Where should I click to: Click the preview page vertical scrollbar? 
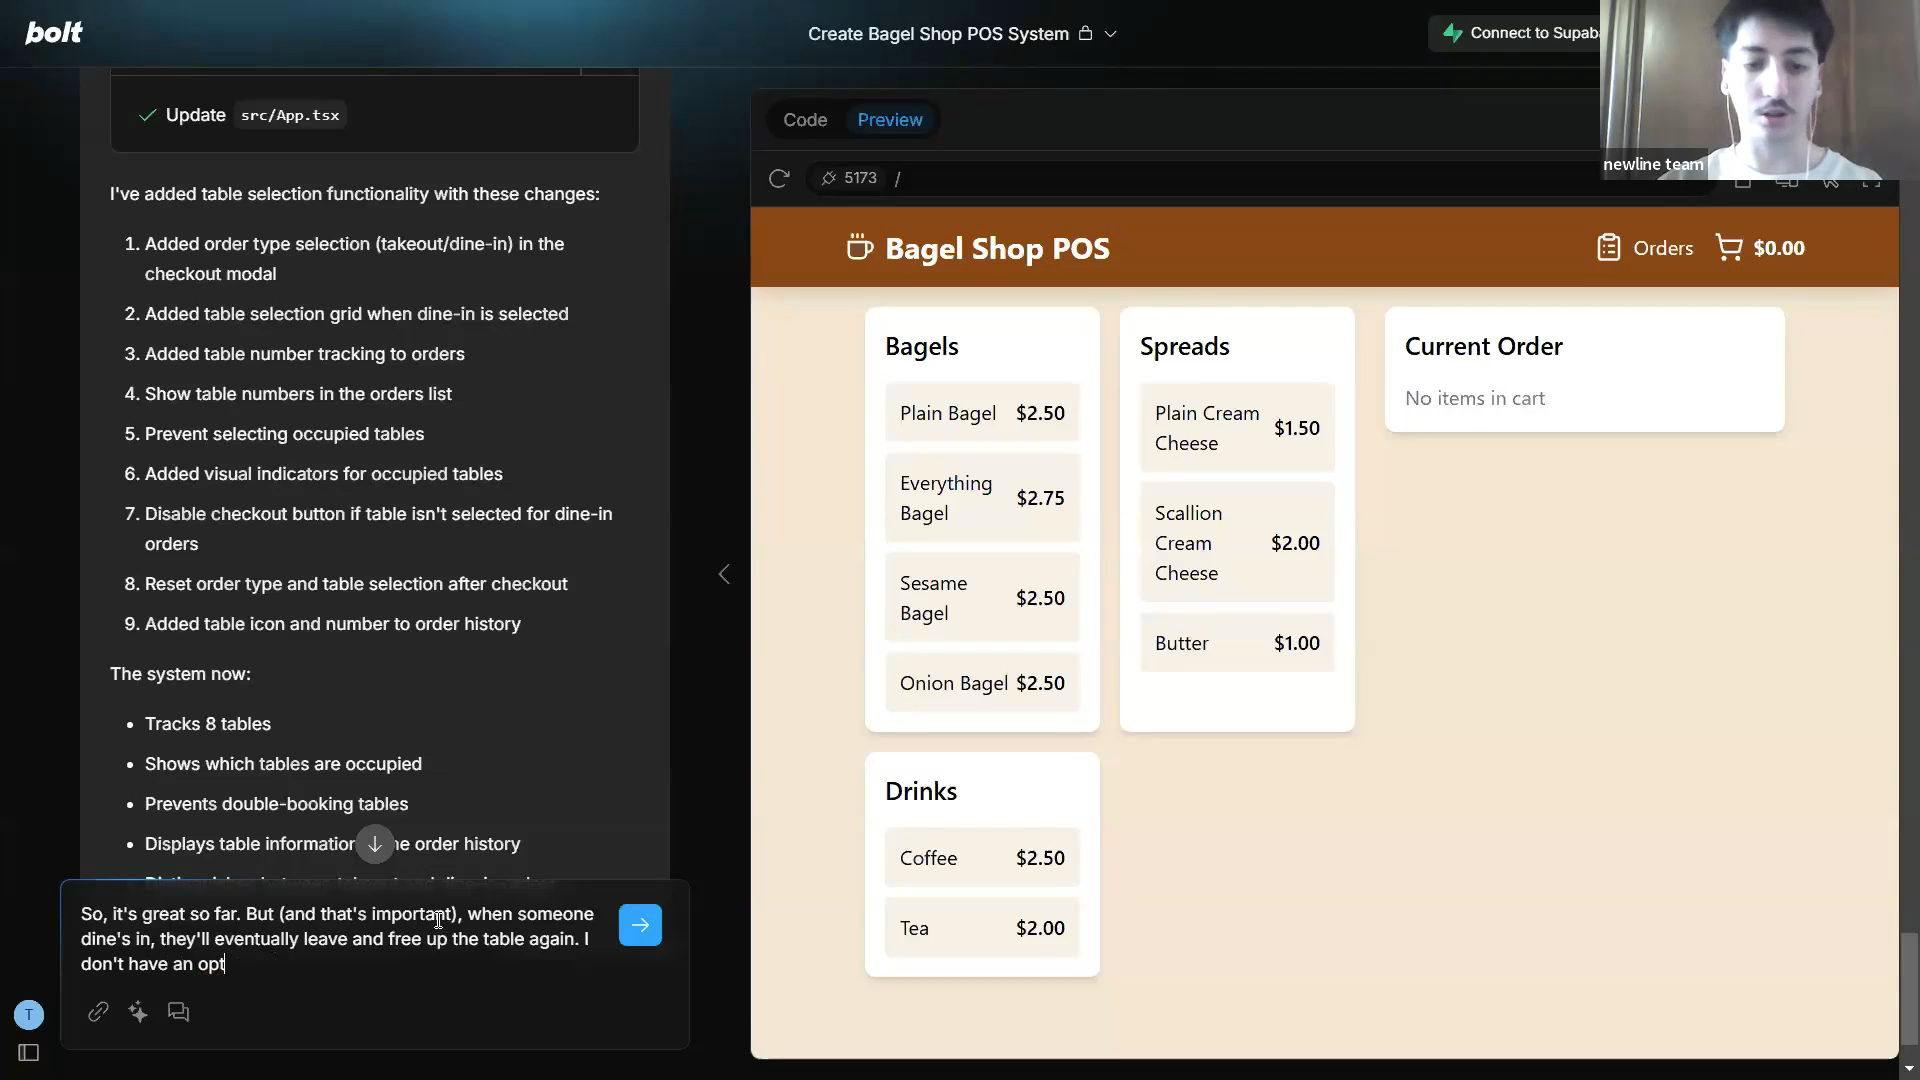pos(1909,988)
